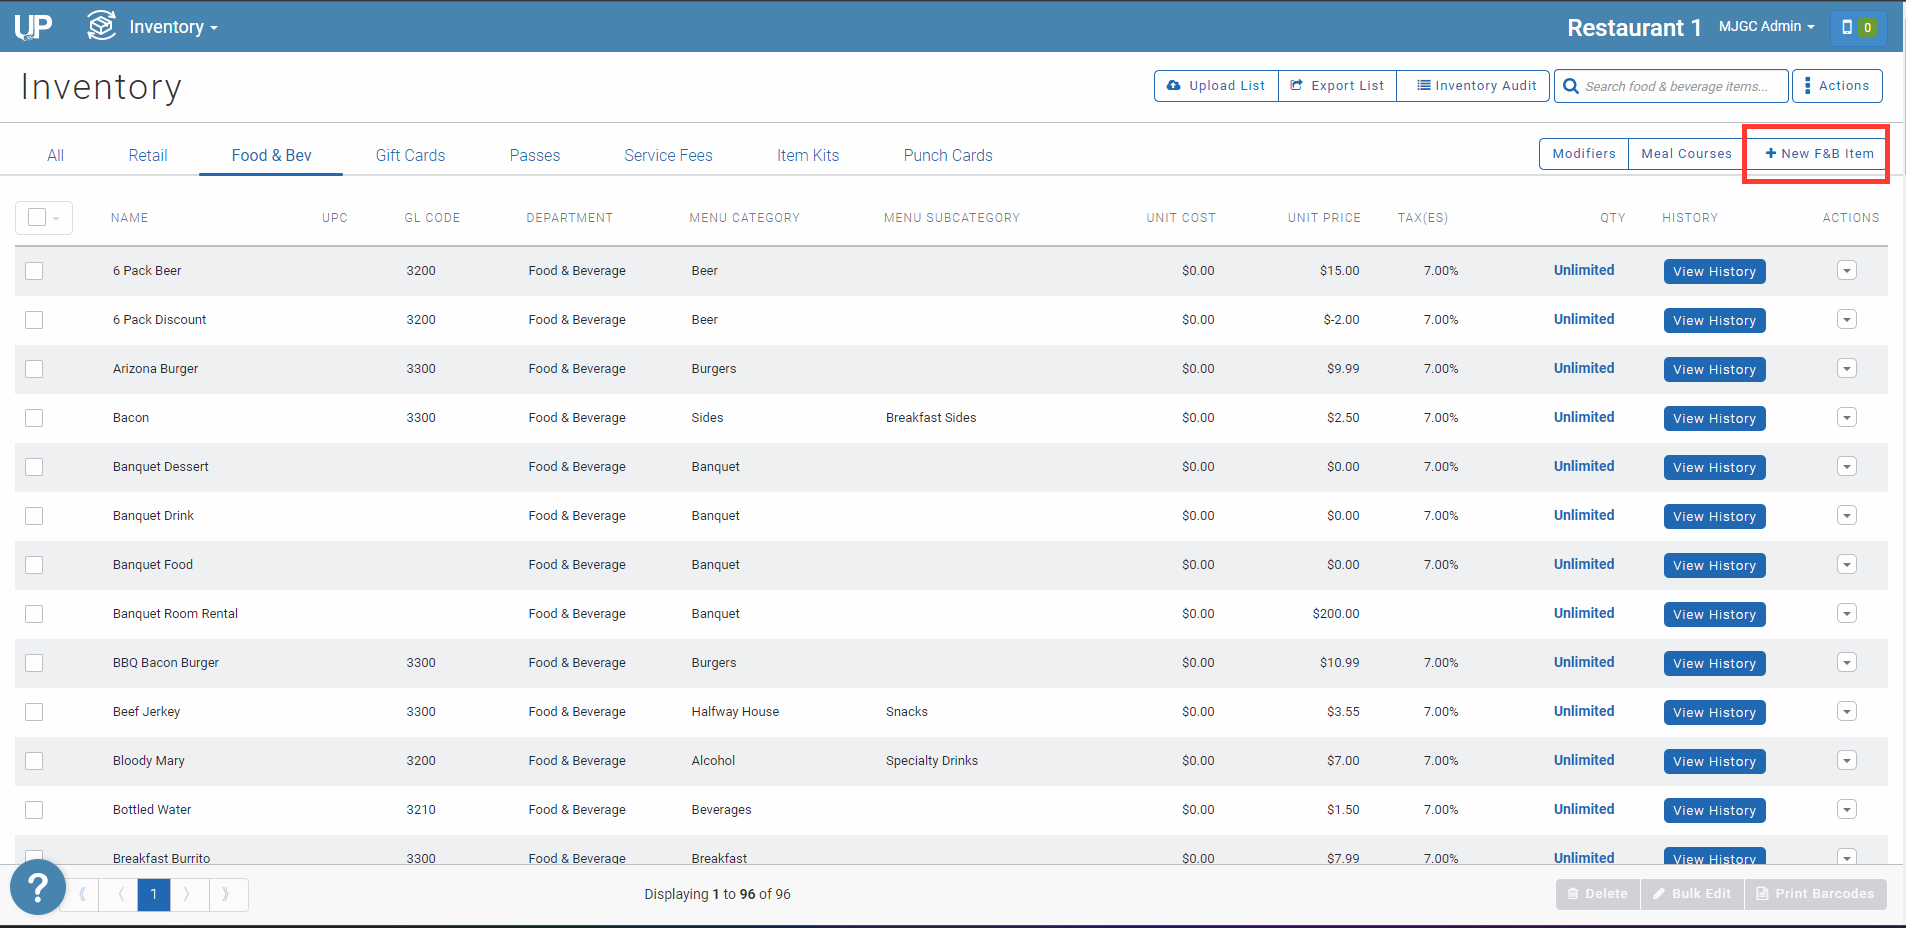Click the search magnifier icon
The image size is (1906, 928).
[x=1570, y=86]
